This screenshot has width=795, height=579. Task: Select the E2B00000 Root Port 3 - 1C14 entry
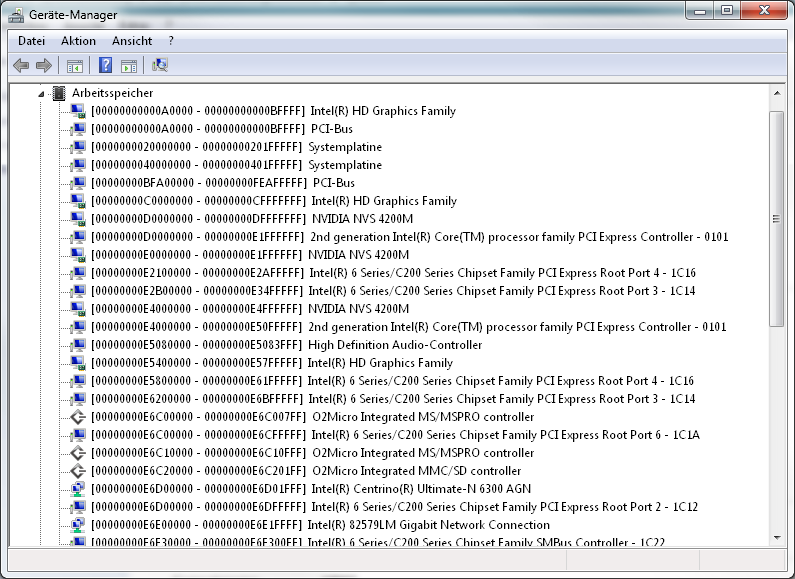pos(393,291)
